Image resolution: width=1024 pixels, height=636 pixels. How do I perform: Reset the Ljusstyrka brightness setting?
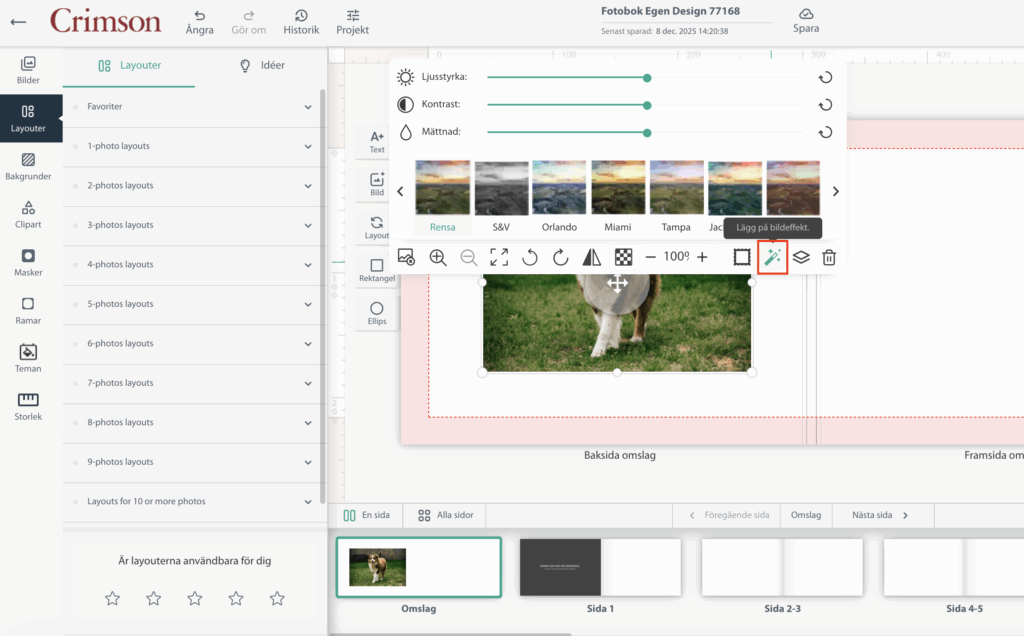coord(826,77)
